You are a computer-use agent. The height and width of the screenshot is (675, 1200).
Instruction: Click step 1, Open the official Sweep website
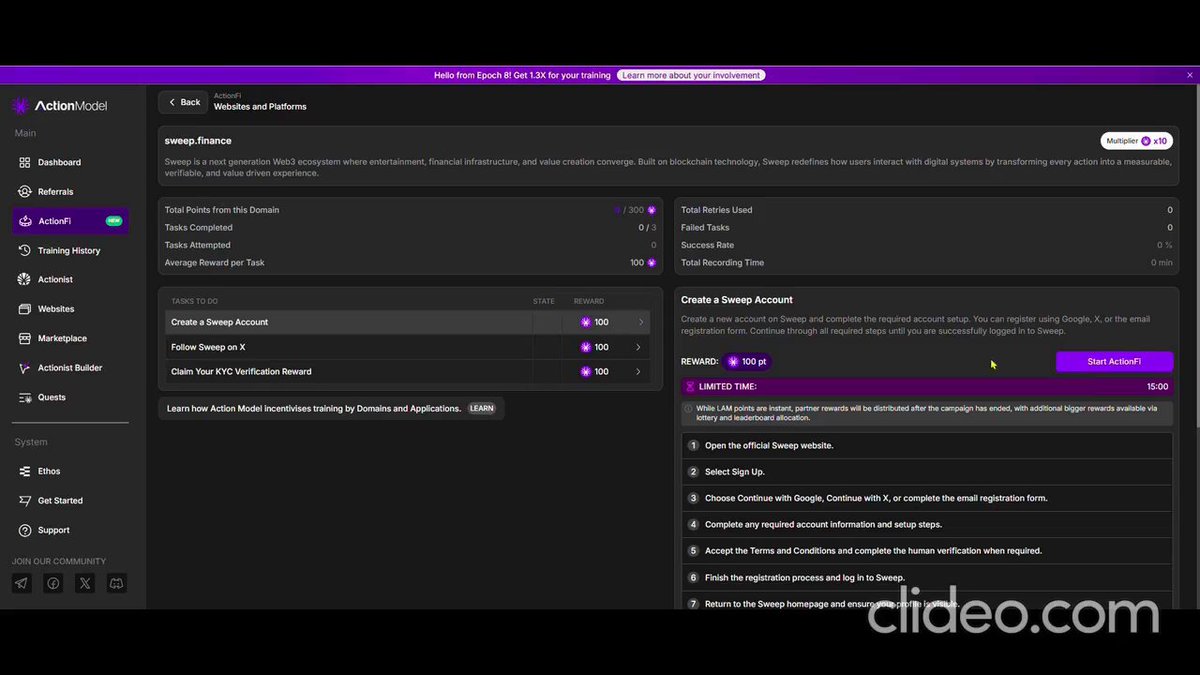point(928,445)
